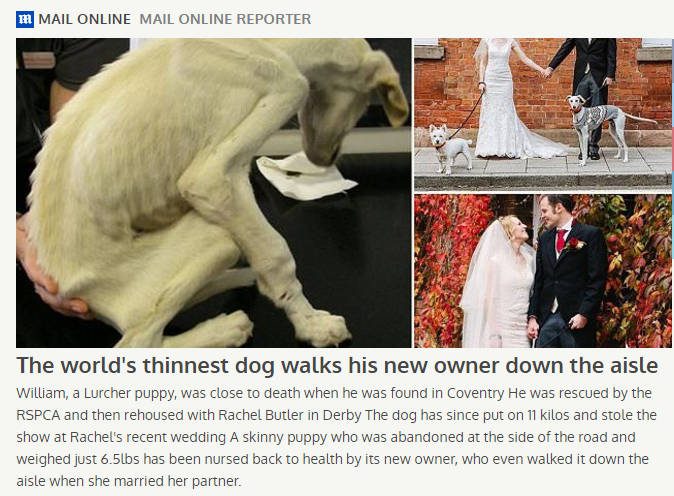Open the MAIL ONLINE source link
674x496 pixels.
pyautogui.click(x=84, y=19)
